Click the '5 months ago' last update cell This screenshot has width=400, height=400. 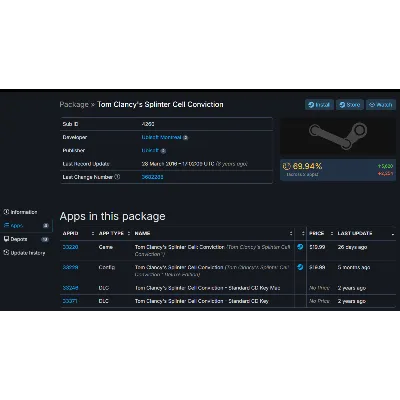pyautogui.click(x=353, y=267)
